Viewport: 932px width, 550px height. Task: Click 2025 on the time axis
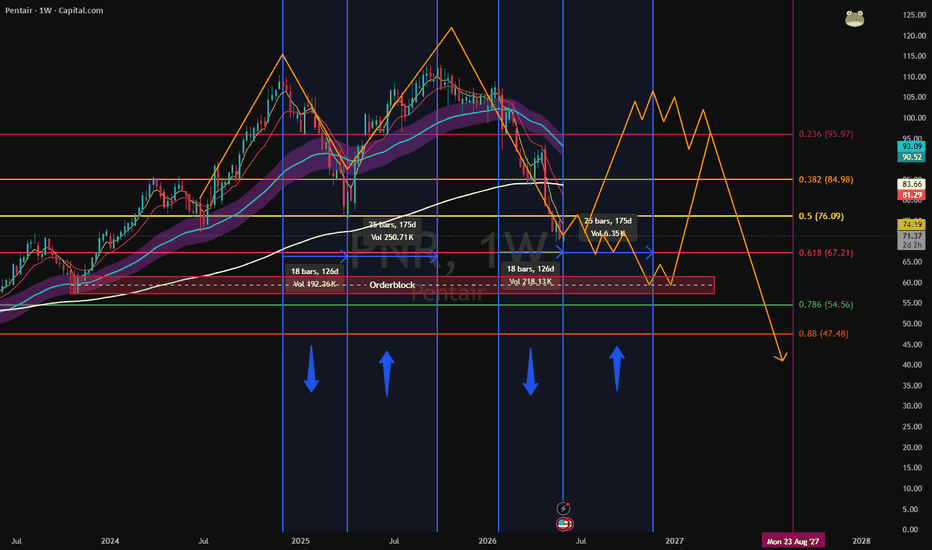click(x=301, y=541)
